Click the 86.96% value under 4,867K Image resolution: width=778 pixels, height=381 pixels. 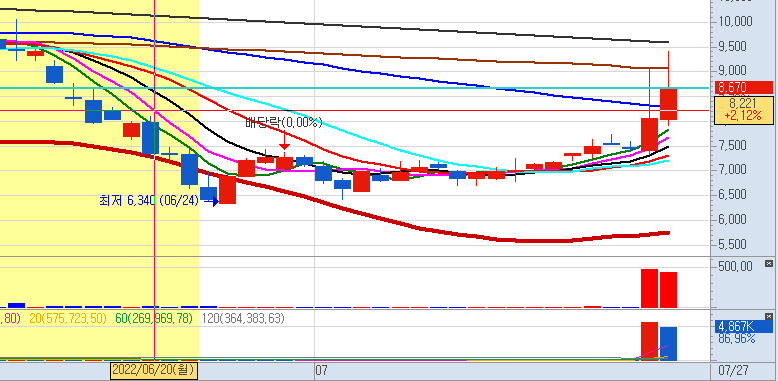click(736, 339)
